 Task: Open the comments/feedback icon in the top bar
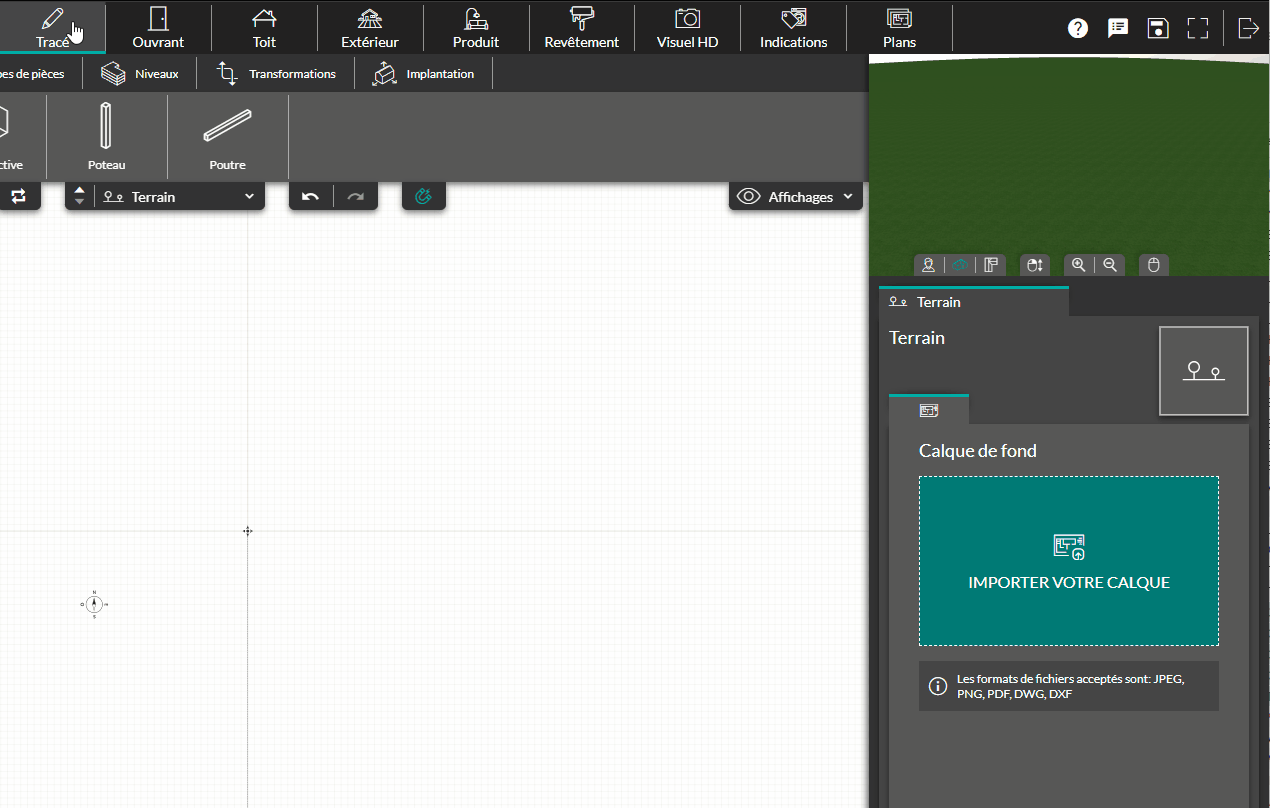tap(1118, 27)
